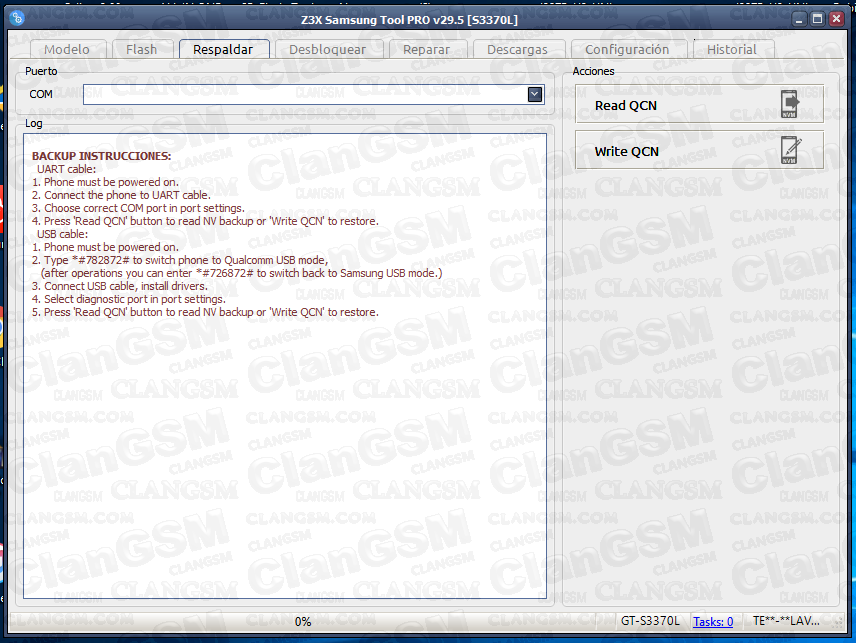Switch to the Modelo tab

67,49
